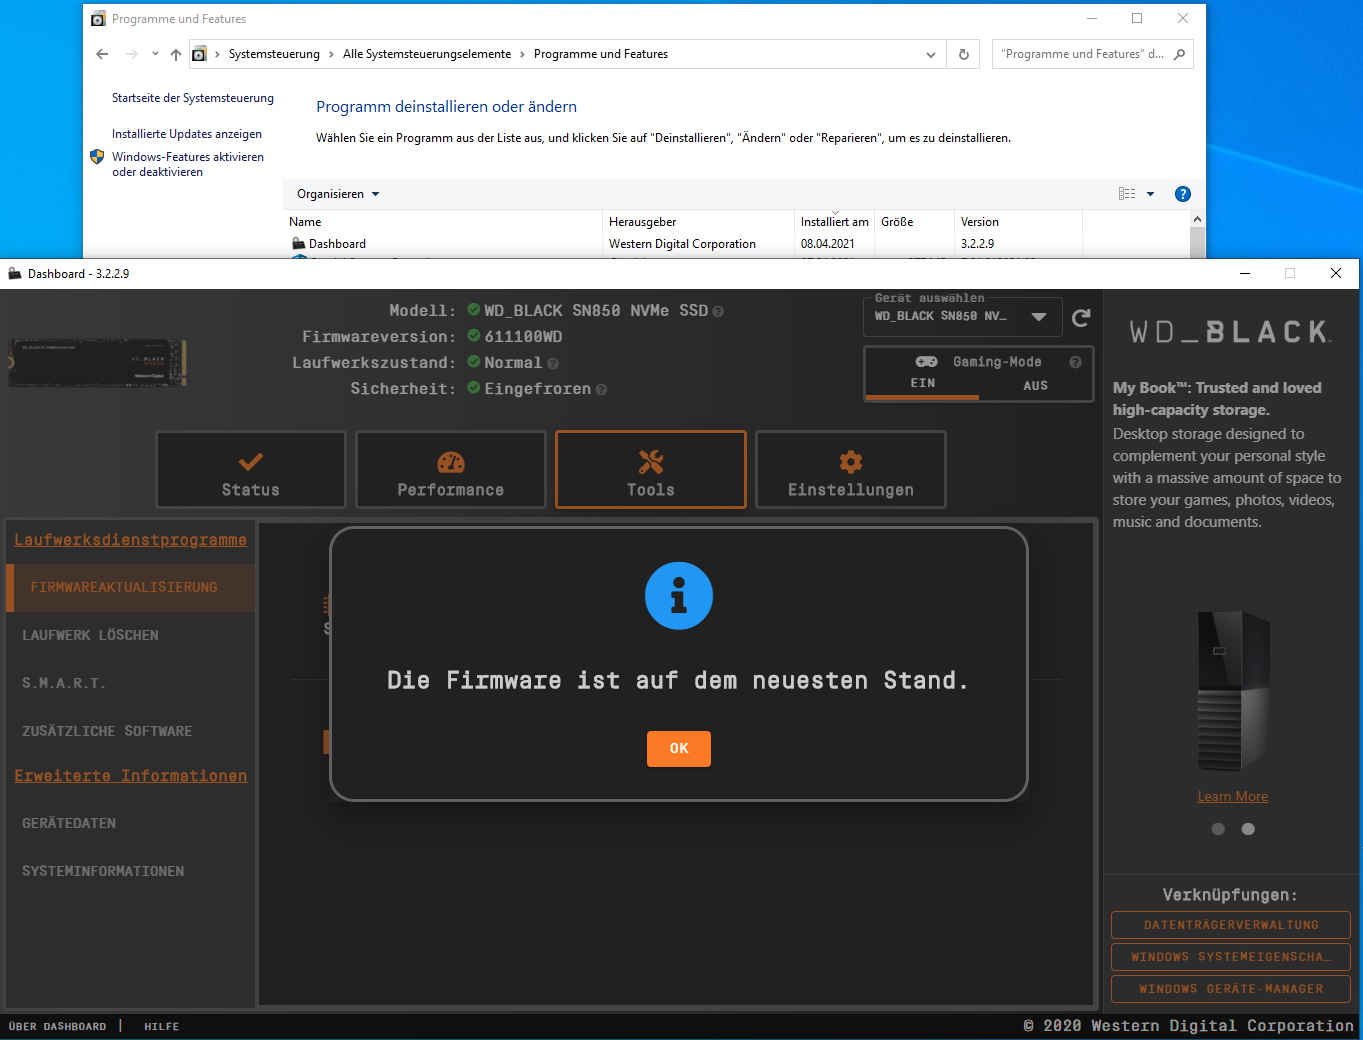Image resolution: width=1363 pixels, height=1040 pixels.
Task: Select first carousel dot in ad panel
Action: pos(1218,829)
